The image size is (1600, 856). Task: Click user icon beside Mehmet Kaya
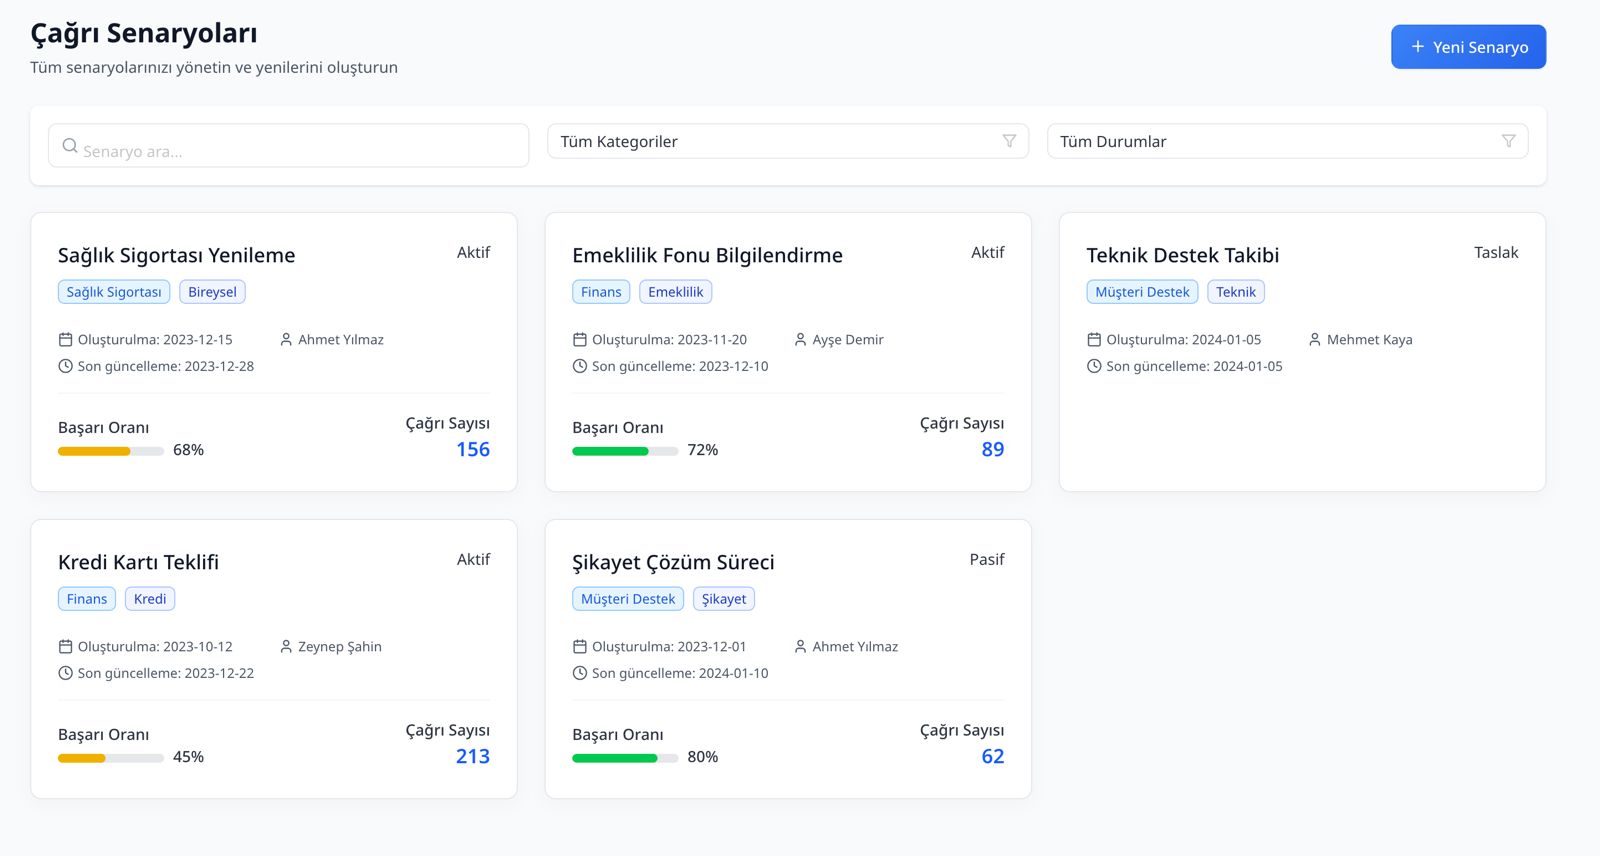pyautogui.click(x=1315, y=340)
